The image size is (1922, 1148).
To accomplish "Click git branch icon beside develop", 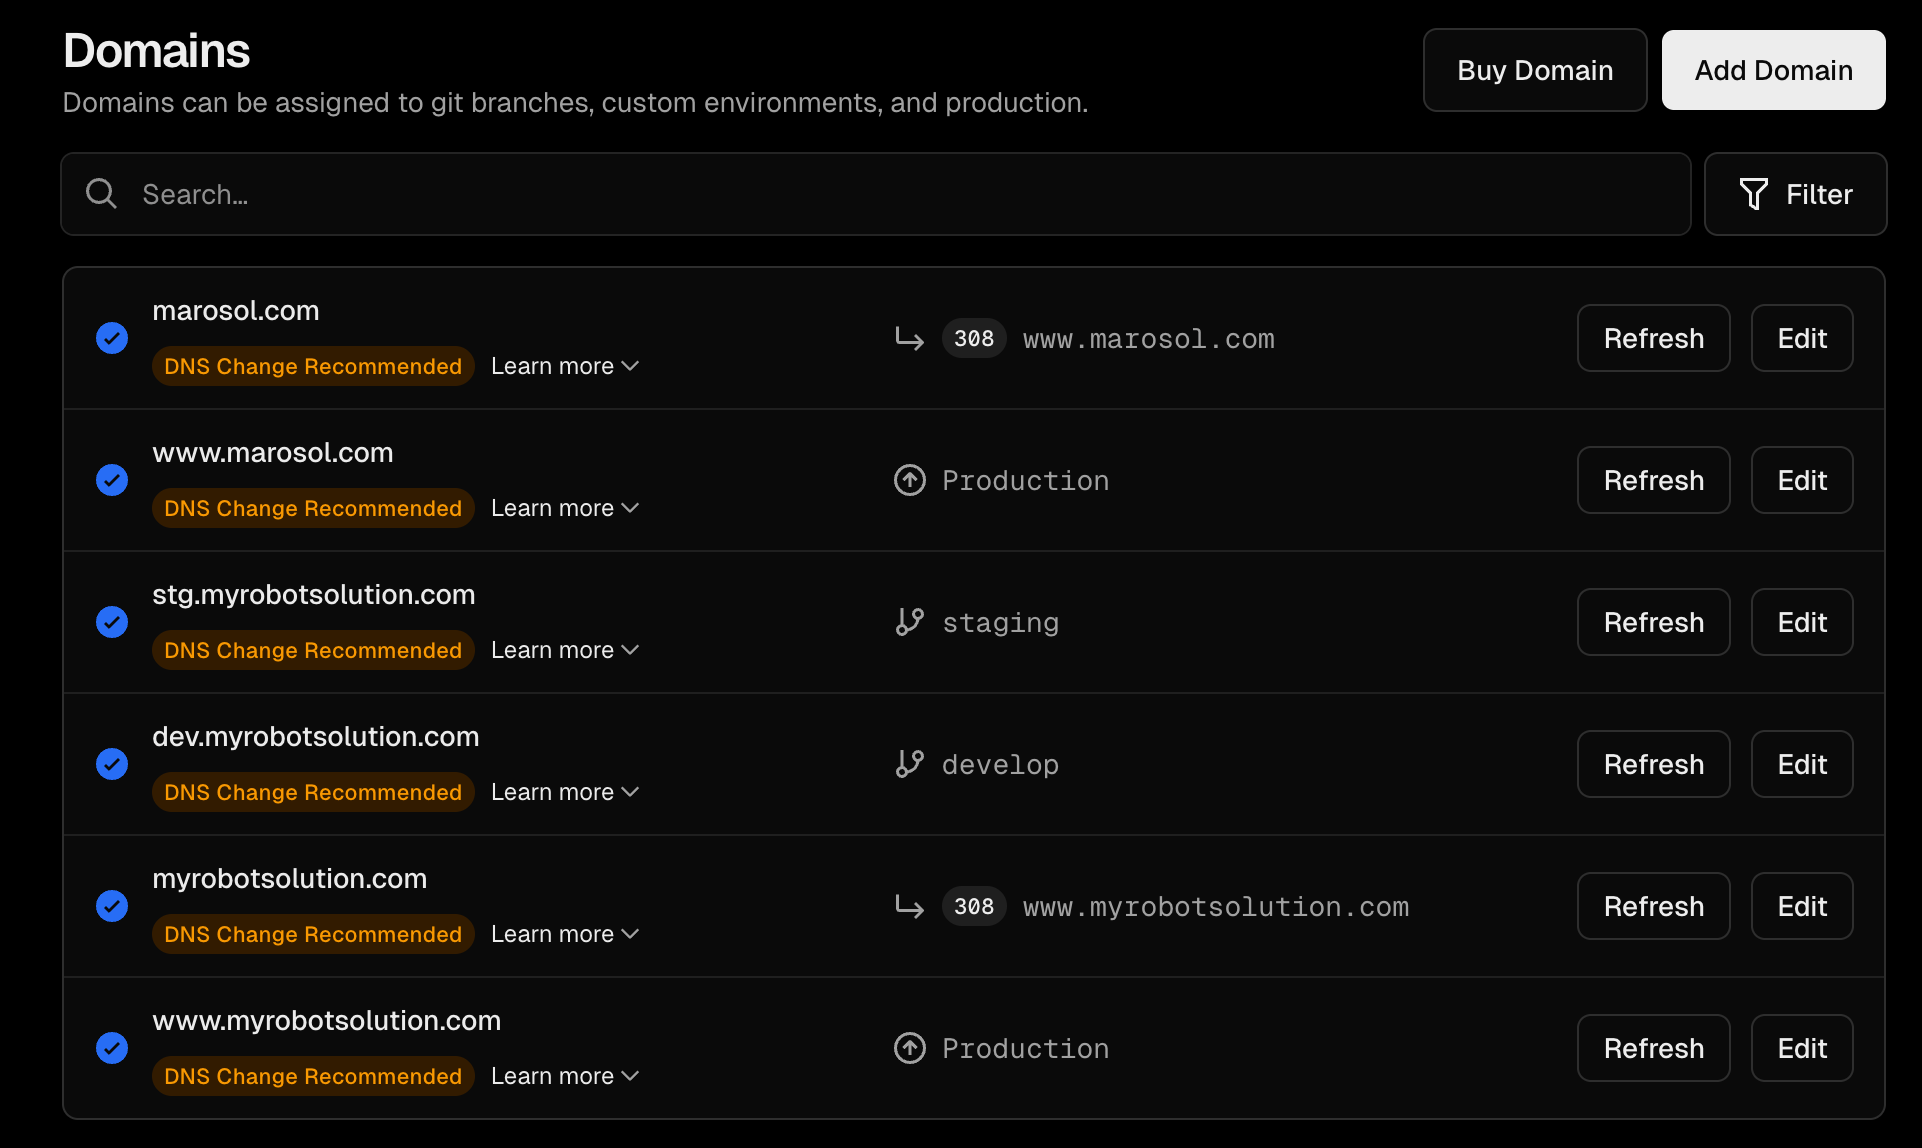I will 909,764.
